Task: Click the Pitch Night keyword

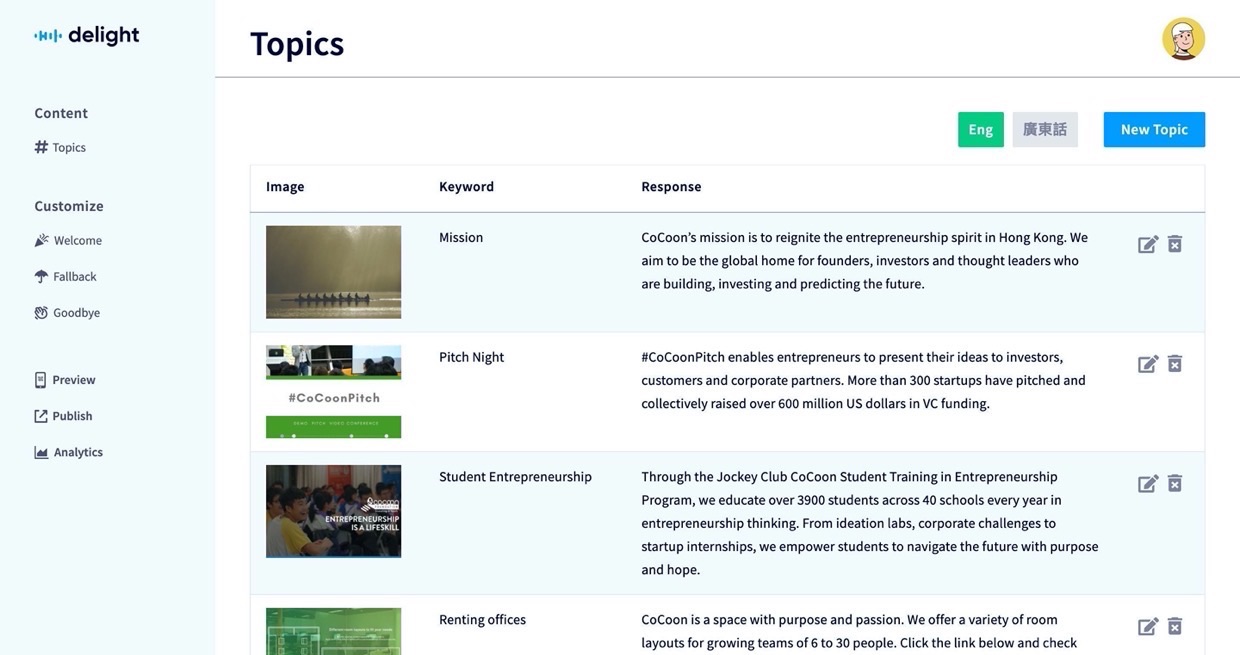Action: [472, 357]
